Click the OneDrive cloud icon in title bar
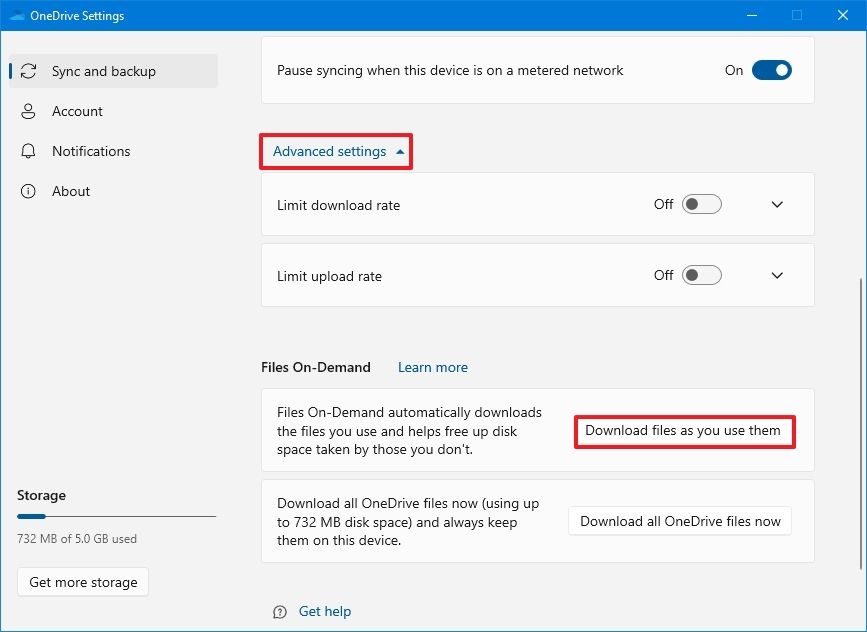 tap(17, 15)
